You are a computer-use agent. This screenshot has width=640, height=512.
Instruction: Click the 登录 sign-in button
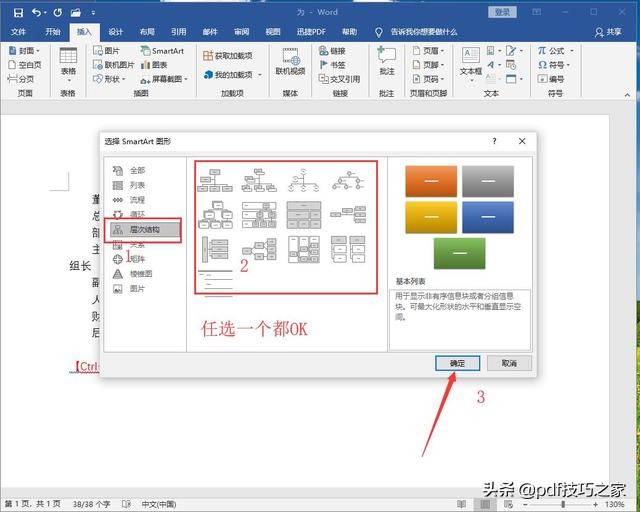point(502,12)
